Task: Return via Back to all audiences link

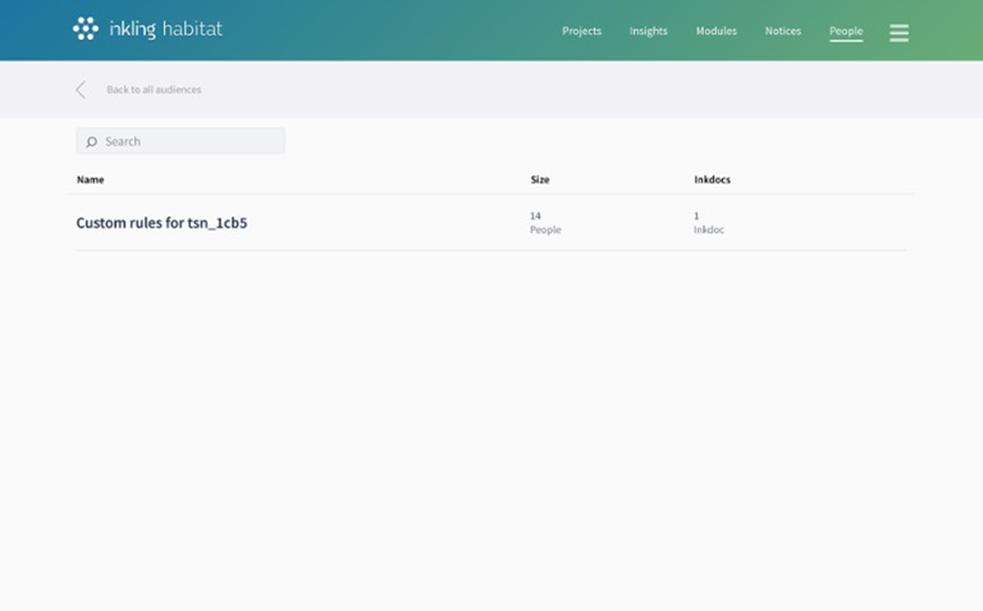Action: (x=154, y=90)
